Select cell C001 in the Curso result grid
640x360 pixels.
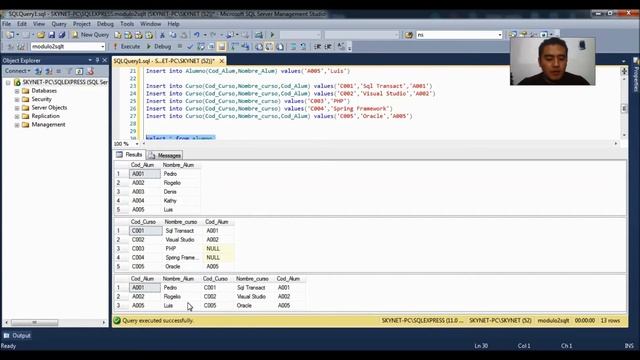point(145,231)
